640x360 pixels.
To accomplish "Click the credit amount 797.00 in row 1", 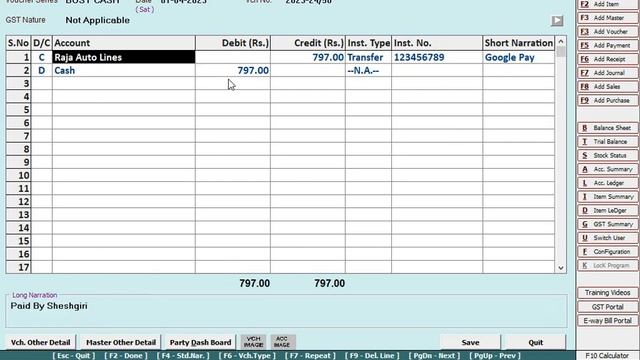I will click(308, 57).
